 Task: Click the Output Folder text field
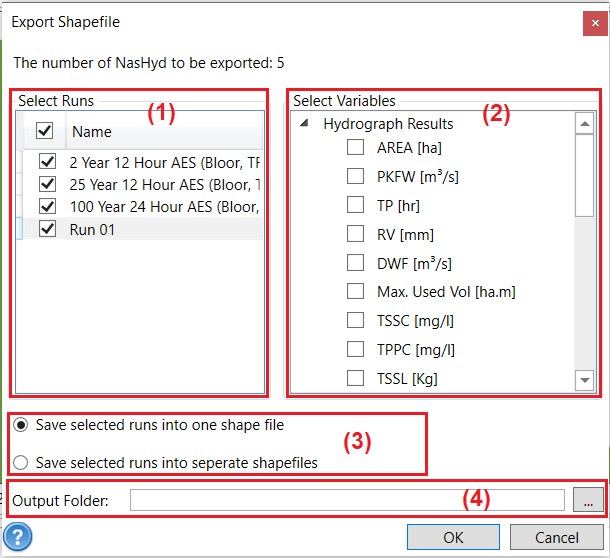[347, 500]
